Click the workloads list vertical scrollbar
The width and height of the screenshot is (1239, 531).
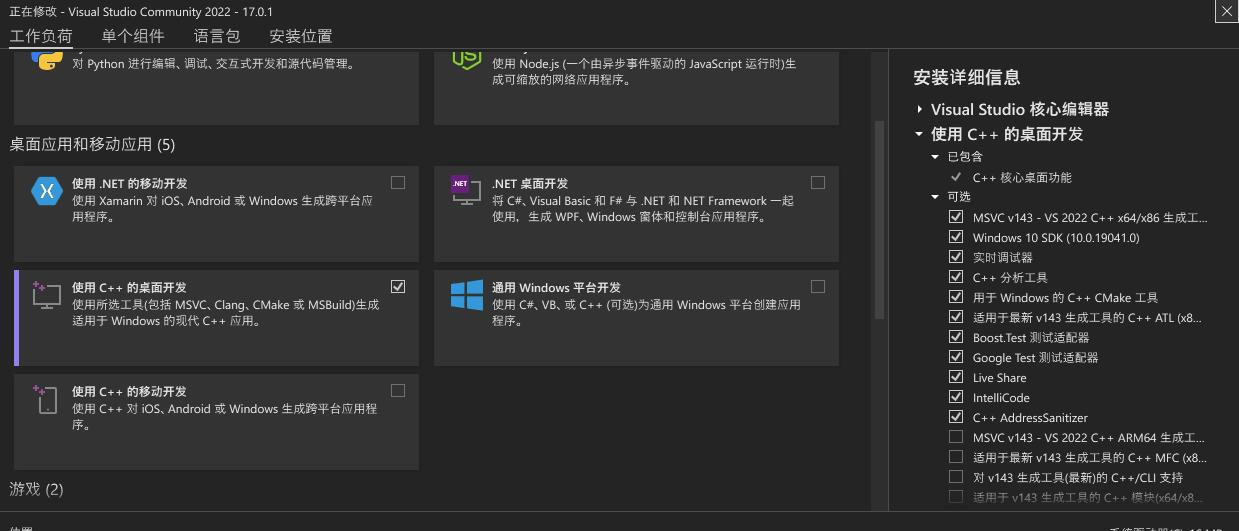(879, 220)
